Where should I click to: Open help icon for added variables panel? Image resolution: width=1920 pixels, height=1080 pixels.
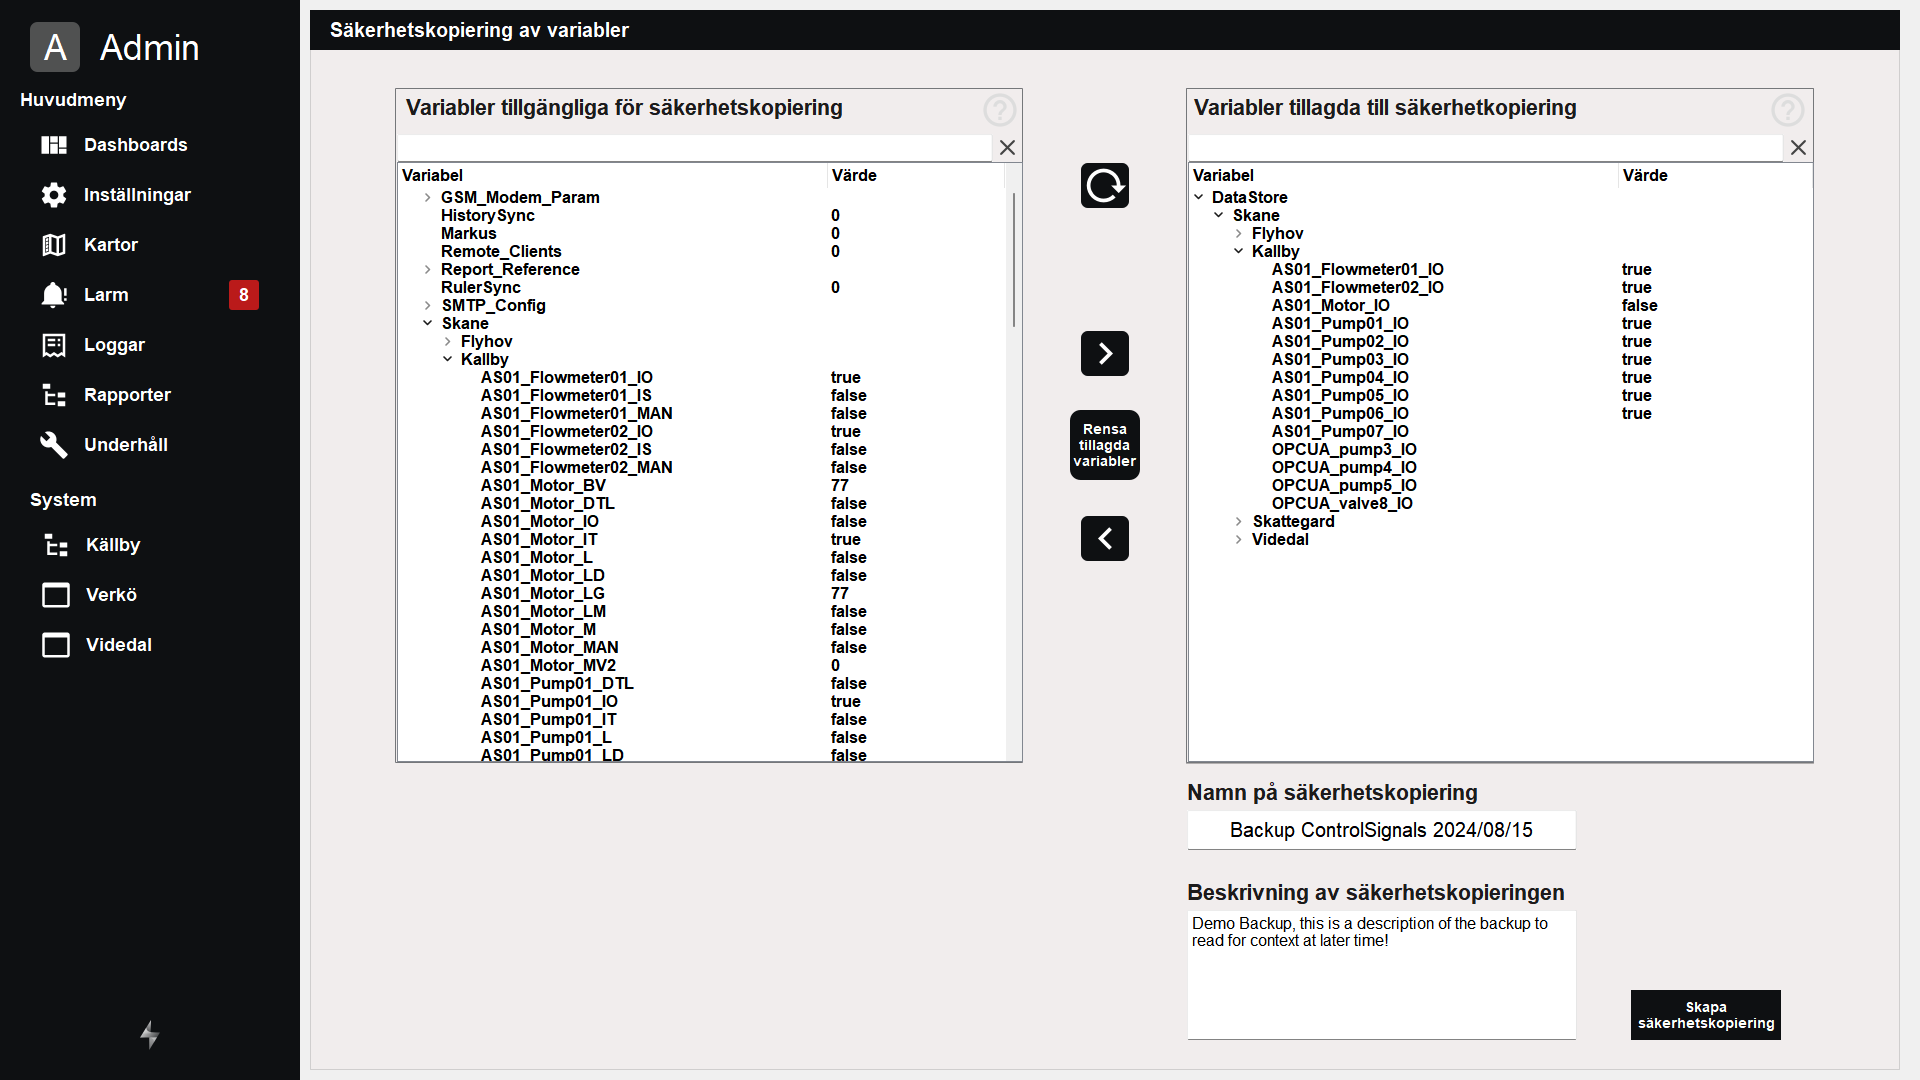point(1787,110)
